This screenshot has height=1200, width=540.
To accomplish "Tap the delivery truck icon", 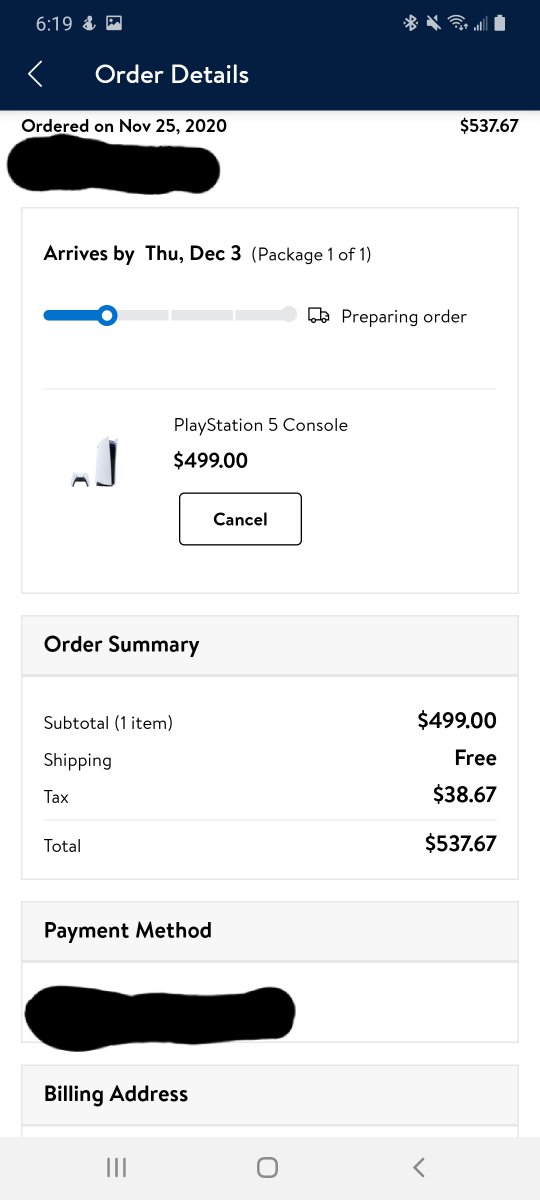I will [x=319, y=316].
